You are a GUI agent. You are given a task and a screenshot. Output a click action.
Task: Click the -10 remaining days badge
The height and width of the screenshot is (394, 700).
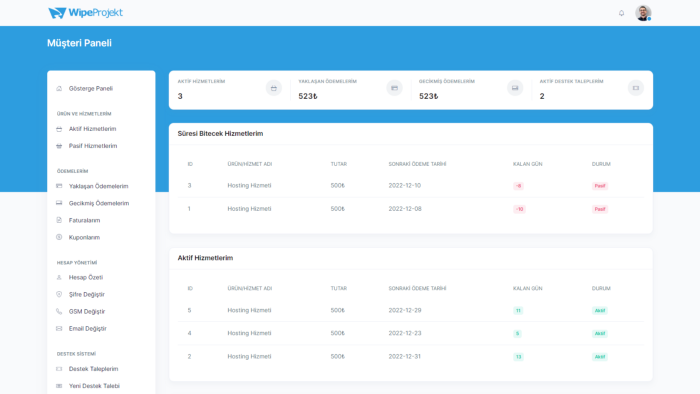(x=519, y=209)
